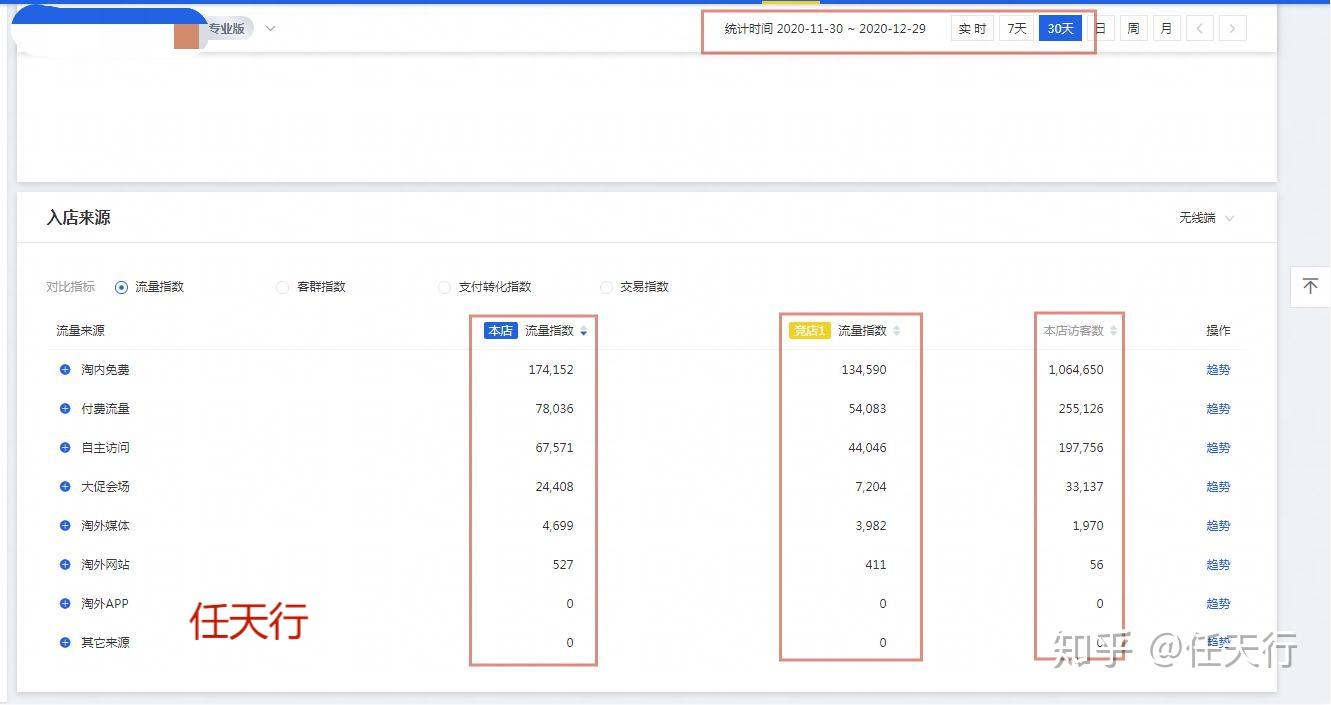Image resolution: width=1331 pixels, height=705 pixels.
Task: Switch to the 30天 time range
Action: (x=1060, y=29)
